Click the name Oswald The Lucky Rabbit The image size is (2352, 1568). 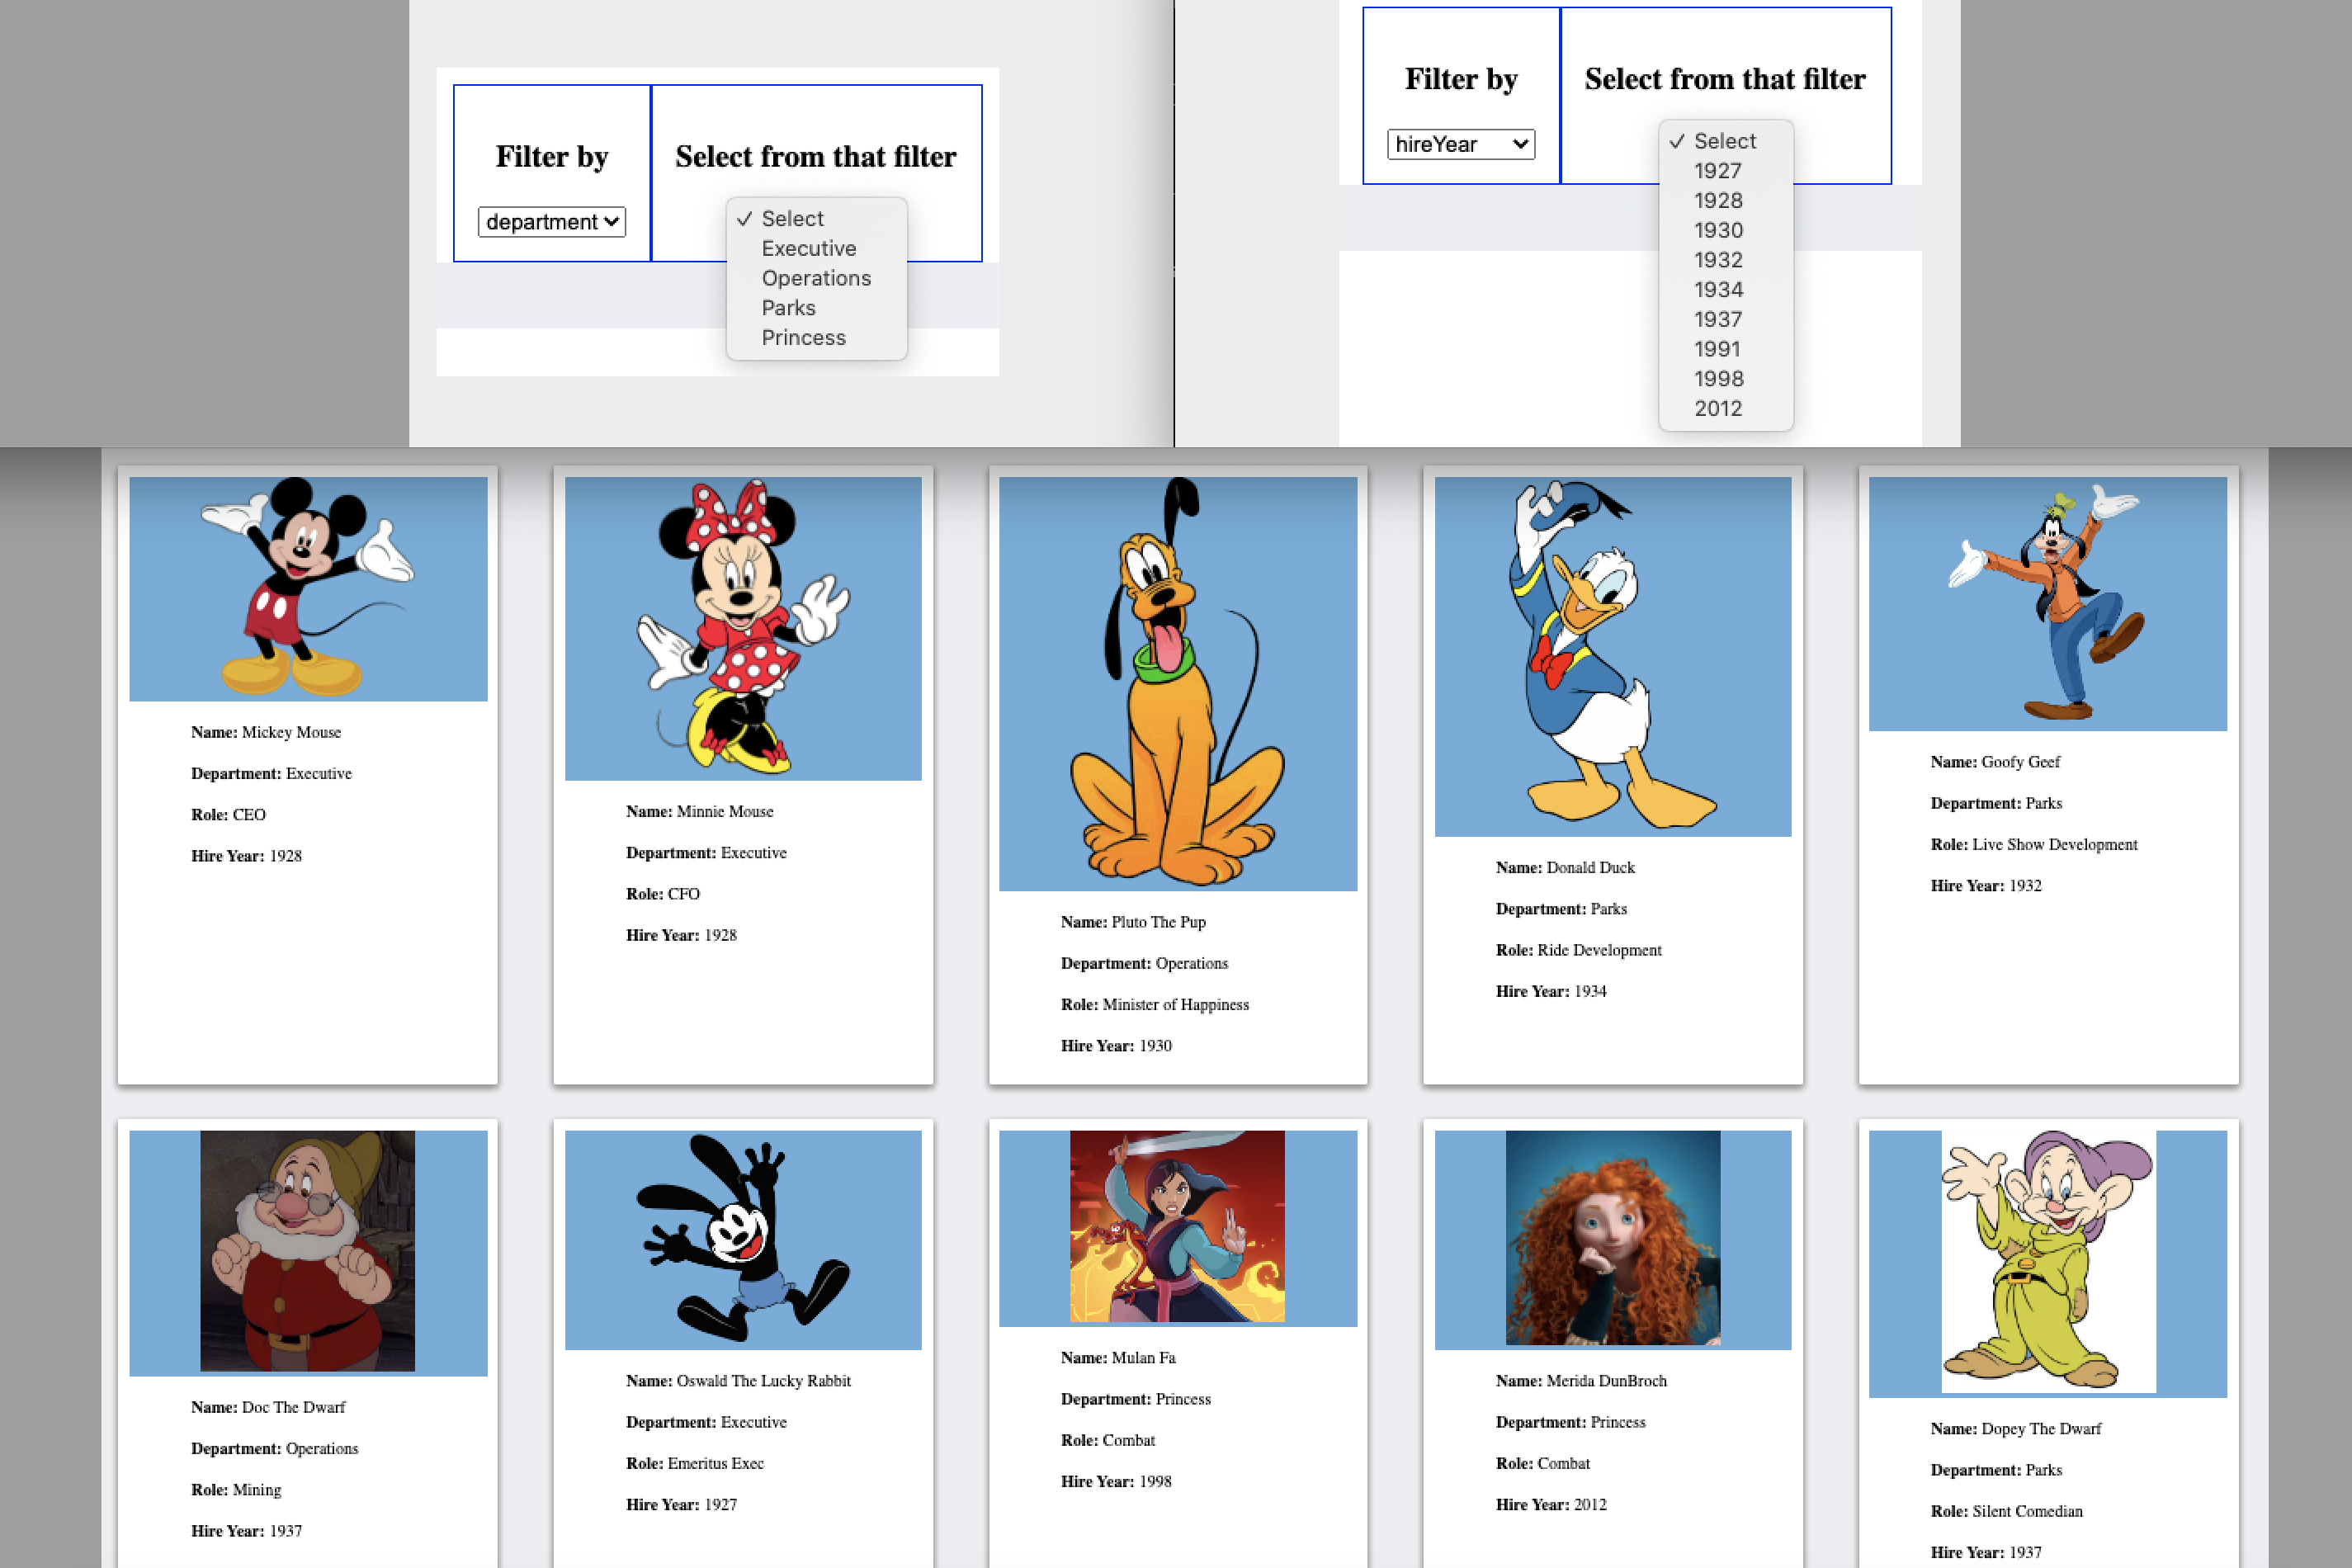(x=764, y=1381)
